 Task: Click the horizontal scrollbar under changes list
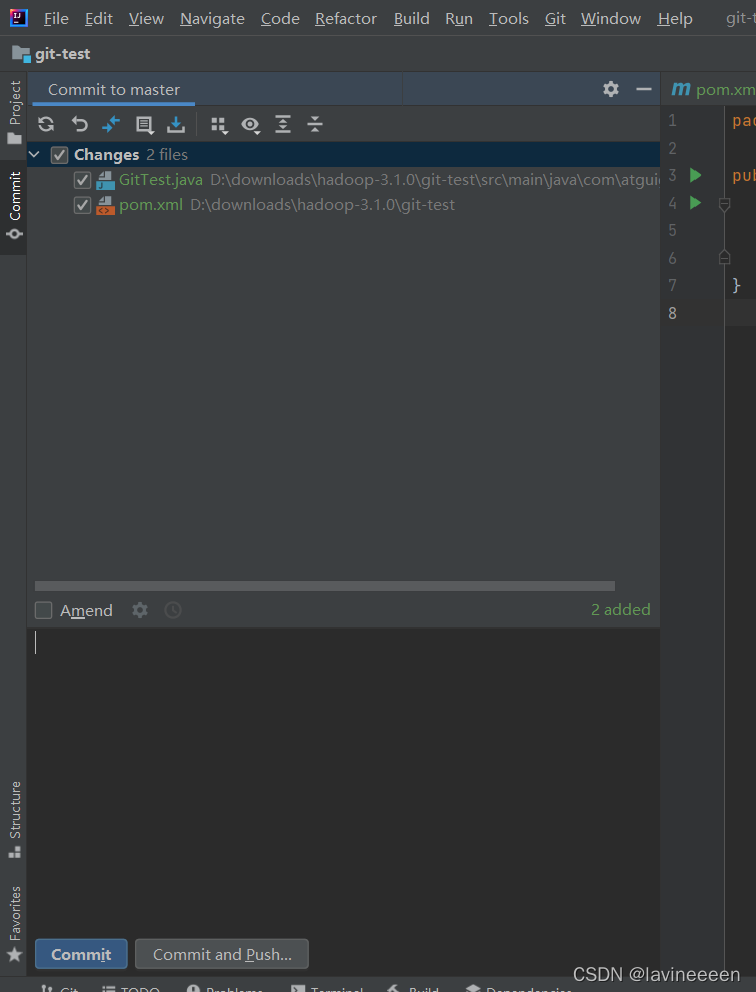click(325, 586)
